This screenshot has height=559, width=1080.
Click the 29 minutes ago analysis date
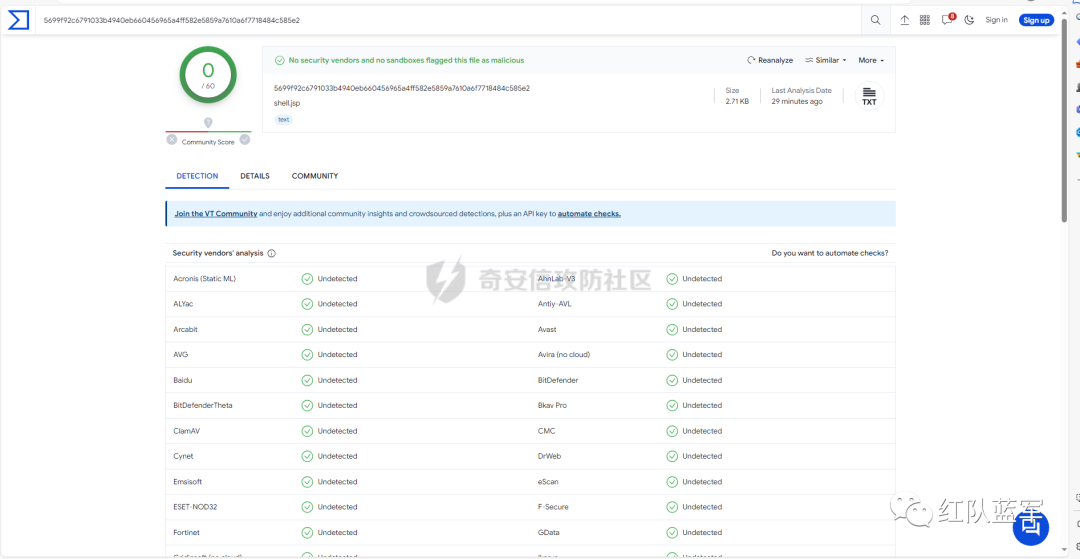point(797,102)
